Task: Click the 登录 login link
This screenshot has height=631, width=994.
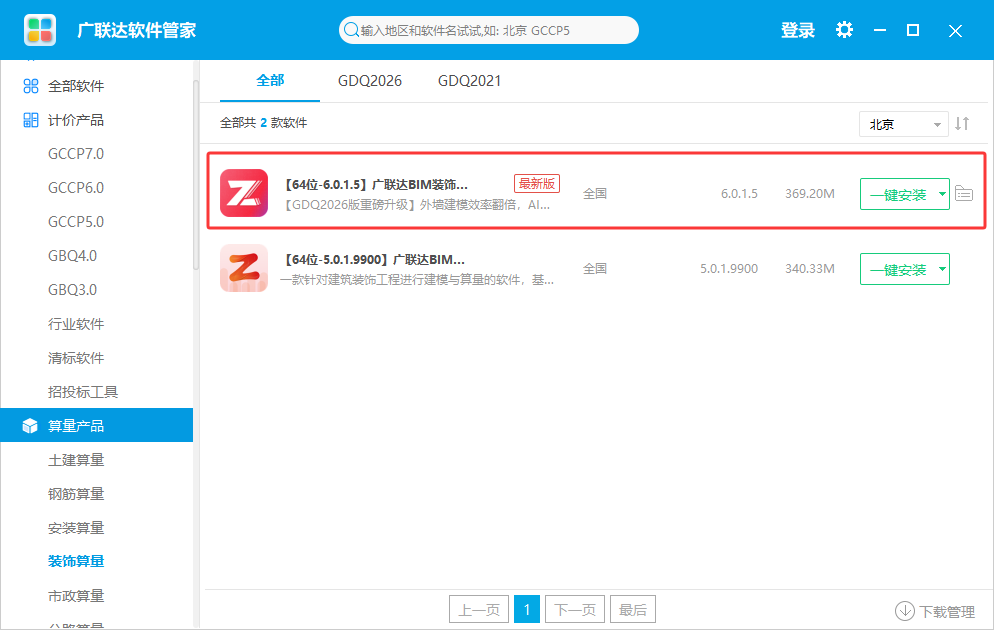Action: click(797, 30)
